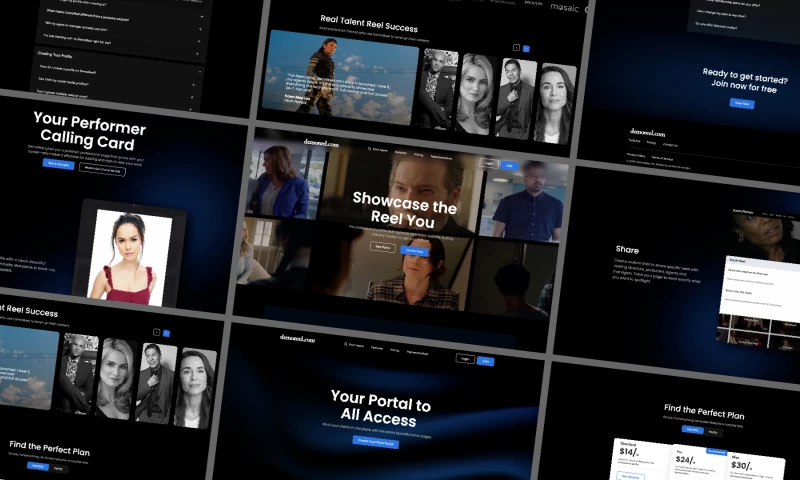Click the 'Share' heading in the right panel
This screenshot has width=800, height=480.
(x=627, y=249)
